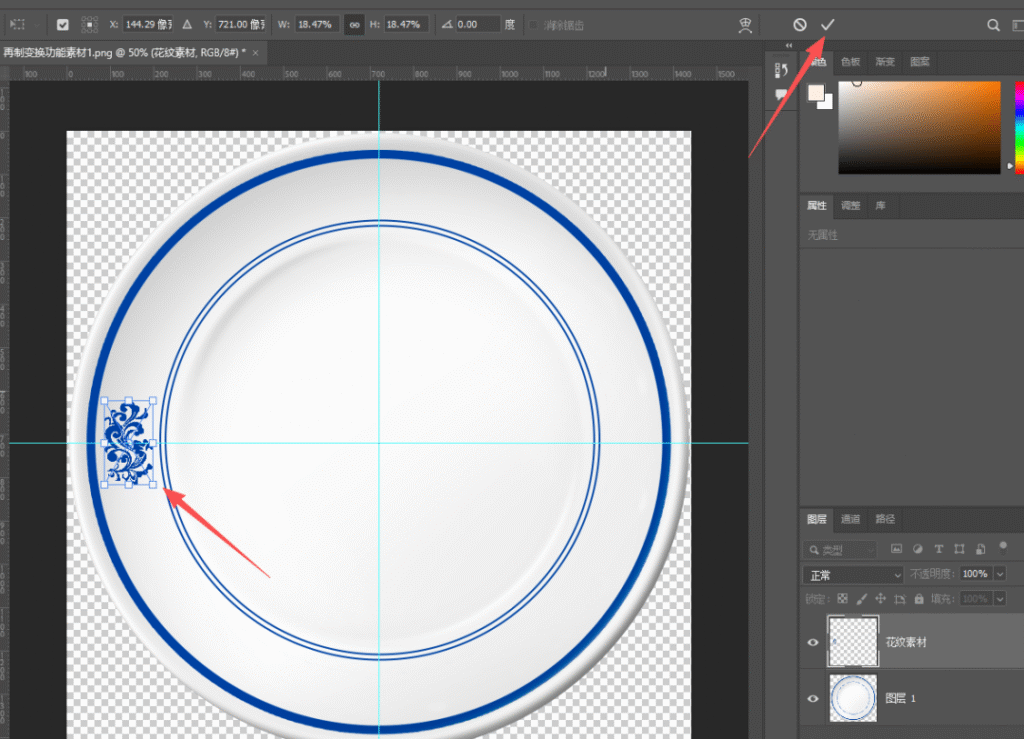Click the rainbow hue slider strip
Screen dimensions: 1024x739
[x=1019, y=127]
